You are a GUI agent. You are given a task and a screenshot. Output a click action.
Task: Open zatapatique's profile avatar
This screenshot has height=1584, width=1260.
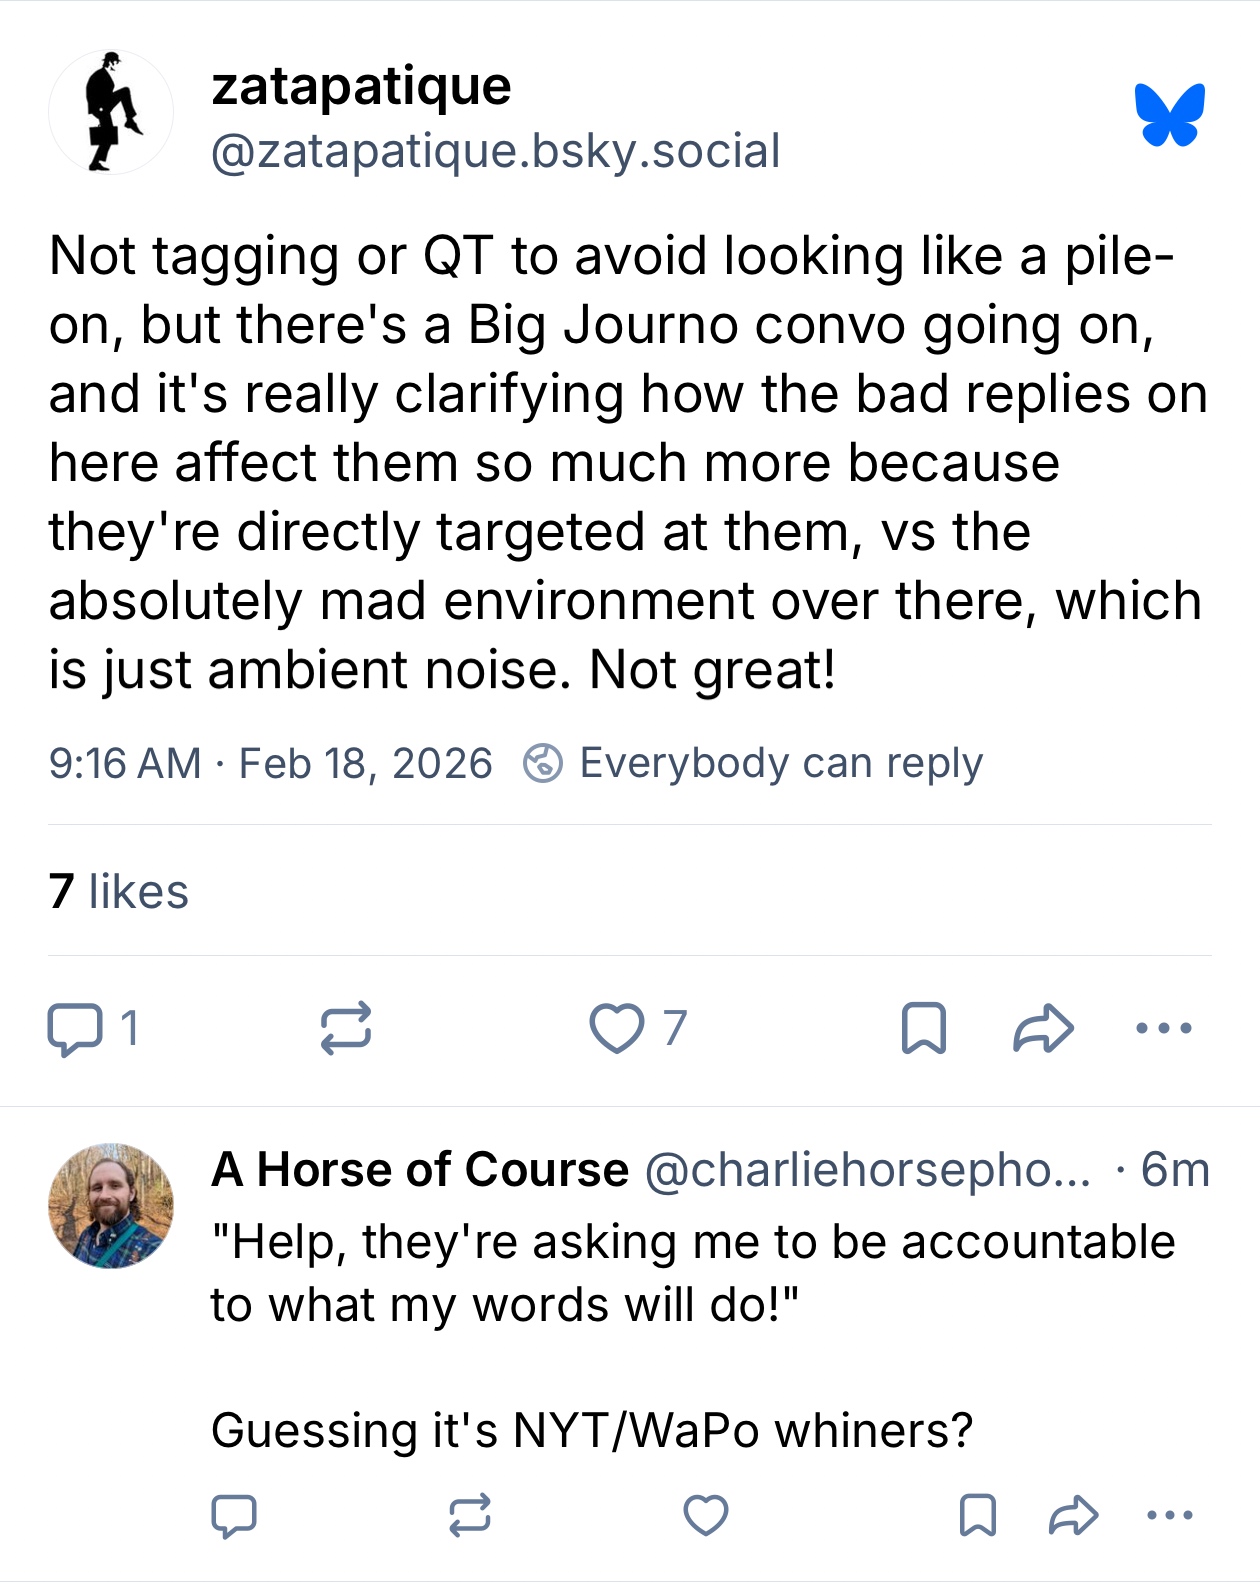[111, 113]
